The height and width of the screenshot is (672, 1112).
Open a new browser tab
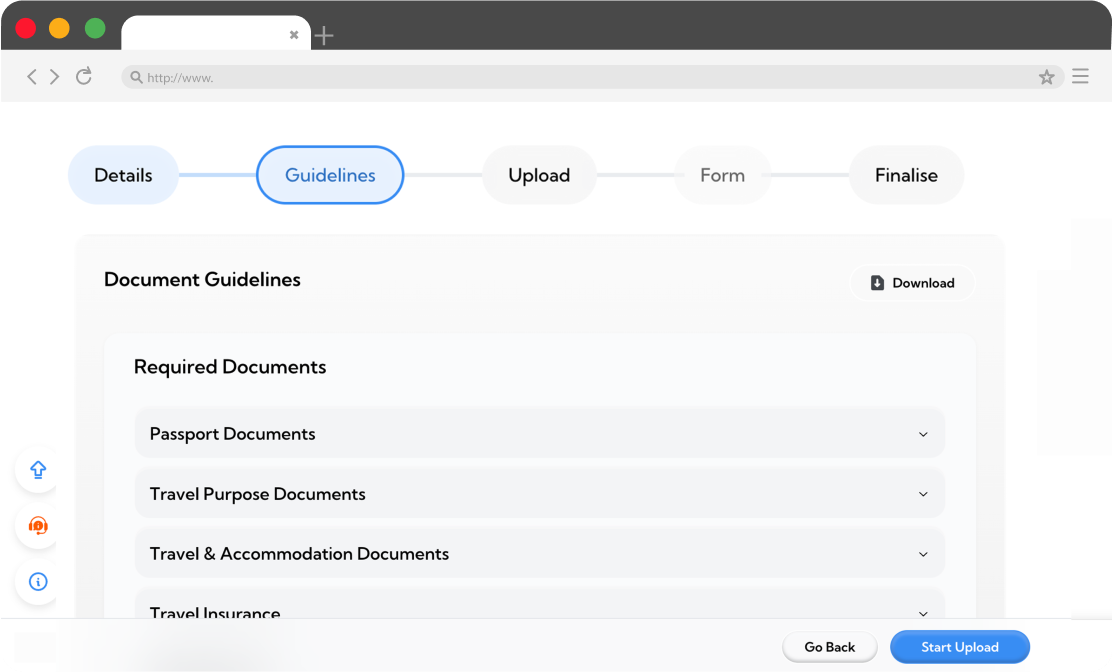pos(324,36)
